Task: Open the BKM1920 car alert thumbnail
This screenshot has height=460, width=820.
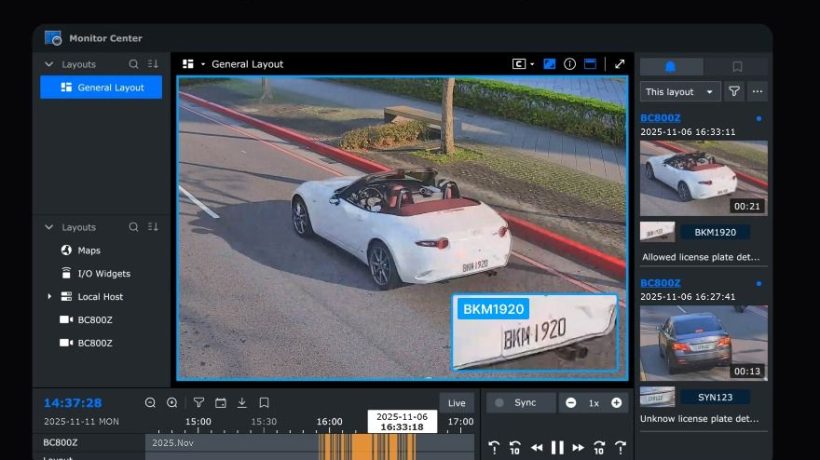Action: [x=704, y=177]
